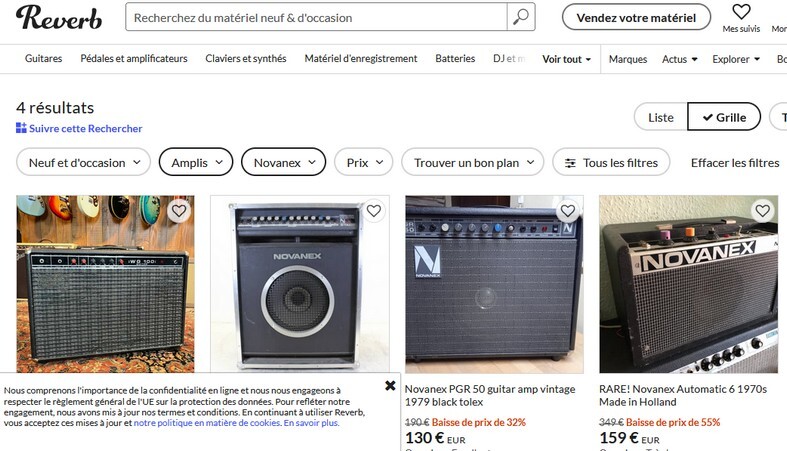Open the Voir tout menu
The height and width of the screenshot is (451, 787).
tap(566, 59)
